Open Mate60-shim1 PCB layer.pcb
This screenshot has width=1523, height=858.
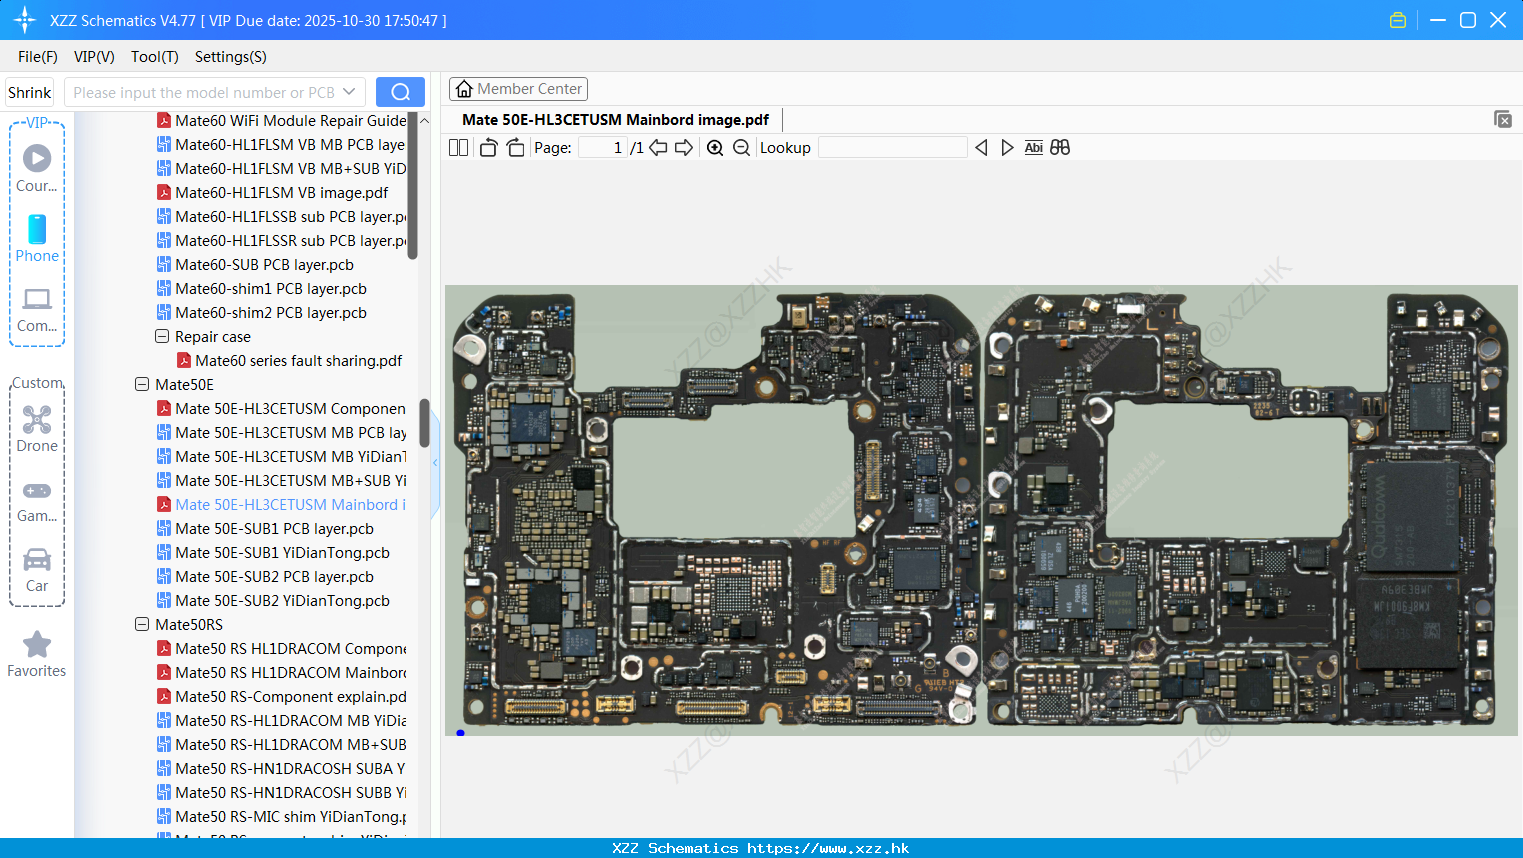click(261, 289)
